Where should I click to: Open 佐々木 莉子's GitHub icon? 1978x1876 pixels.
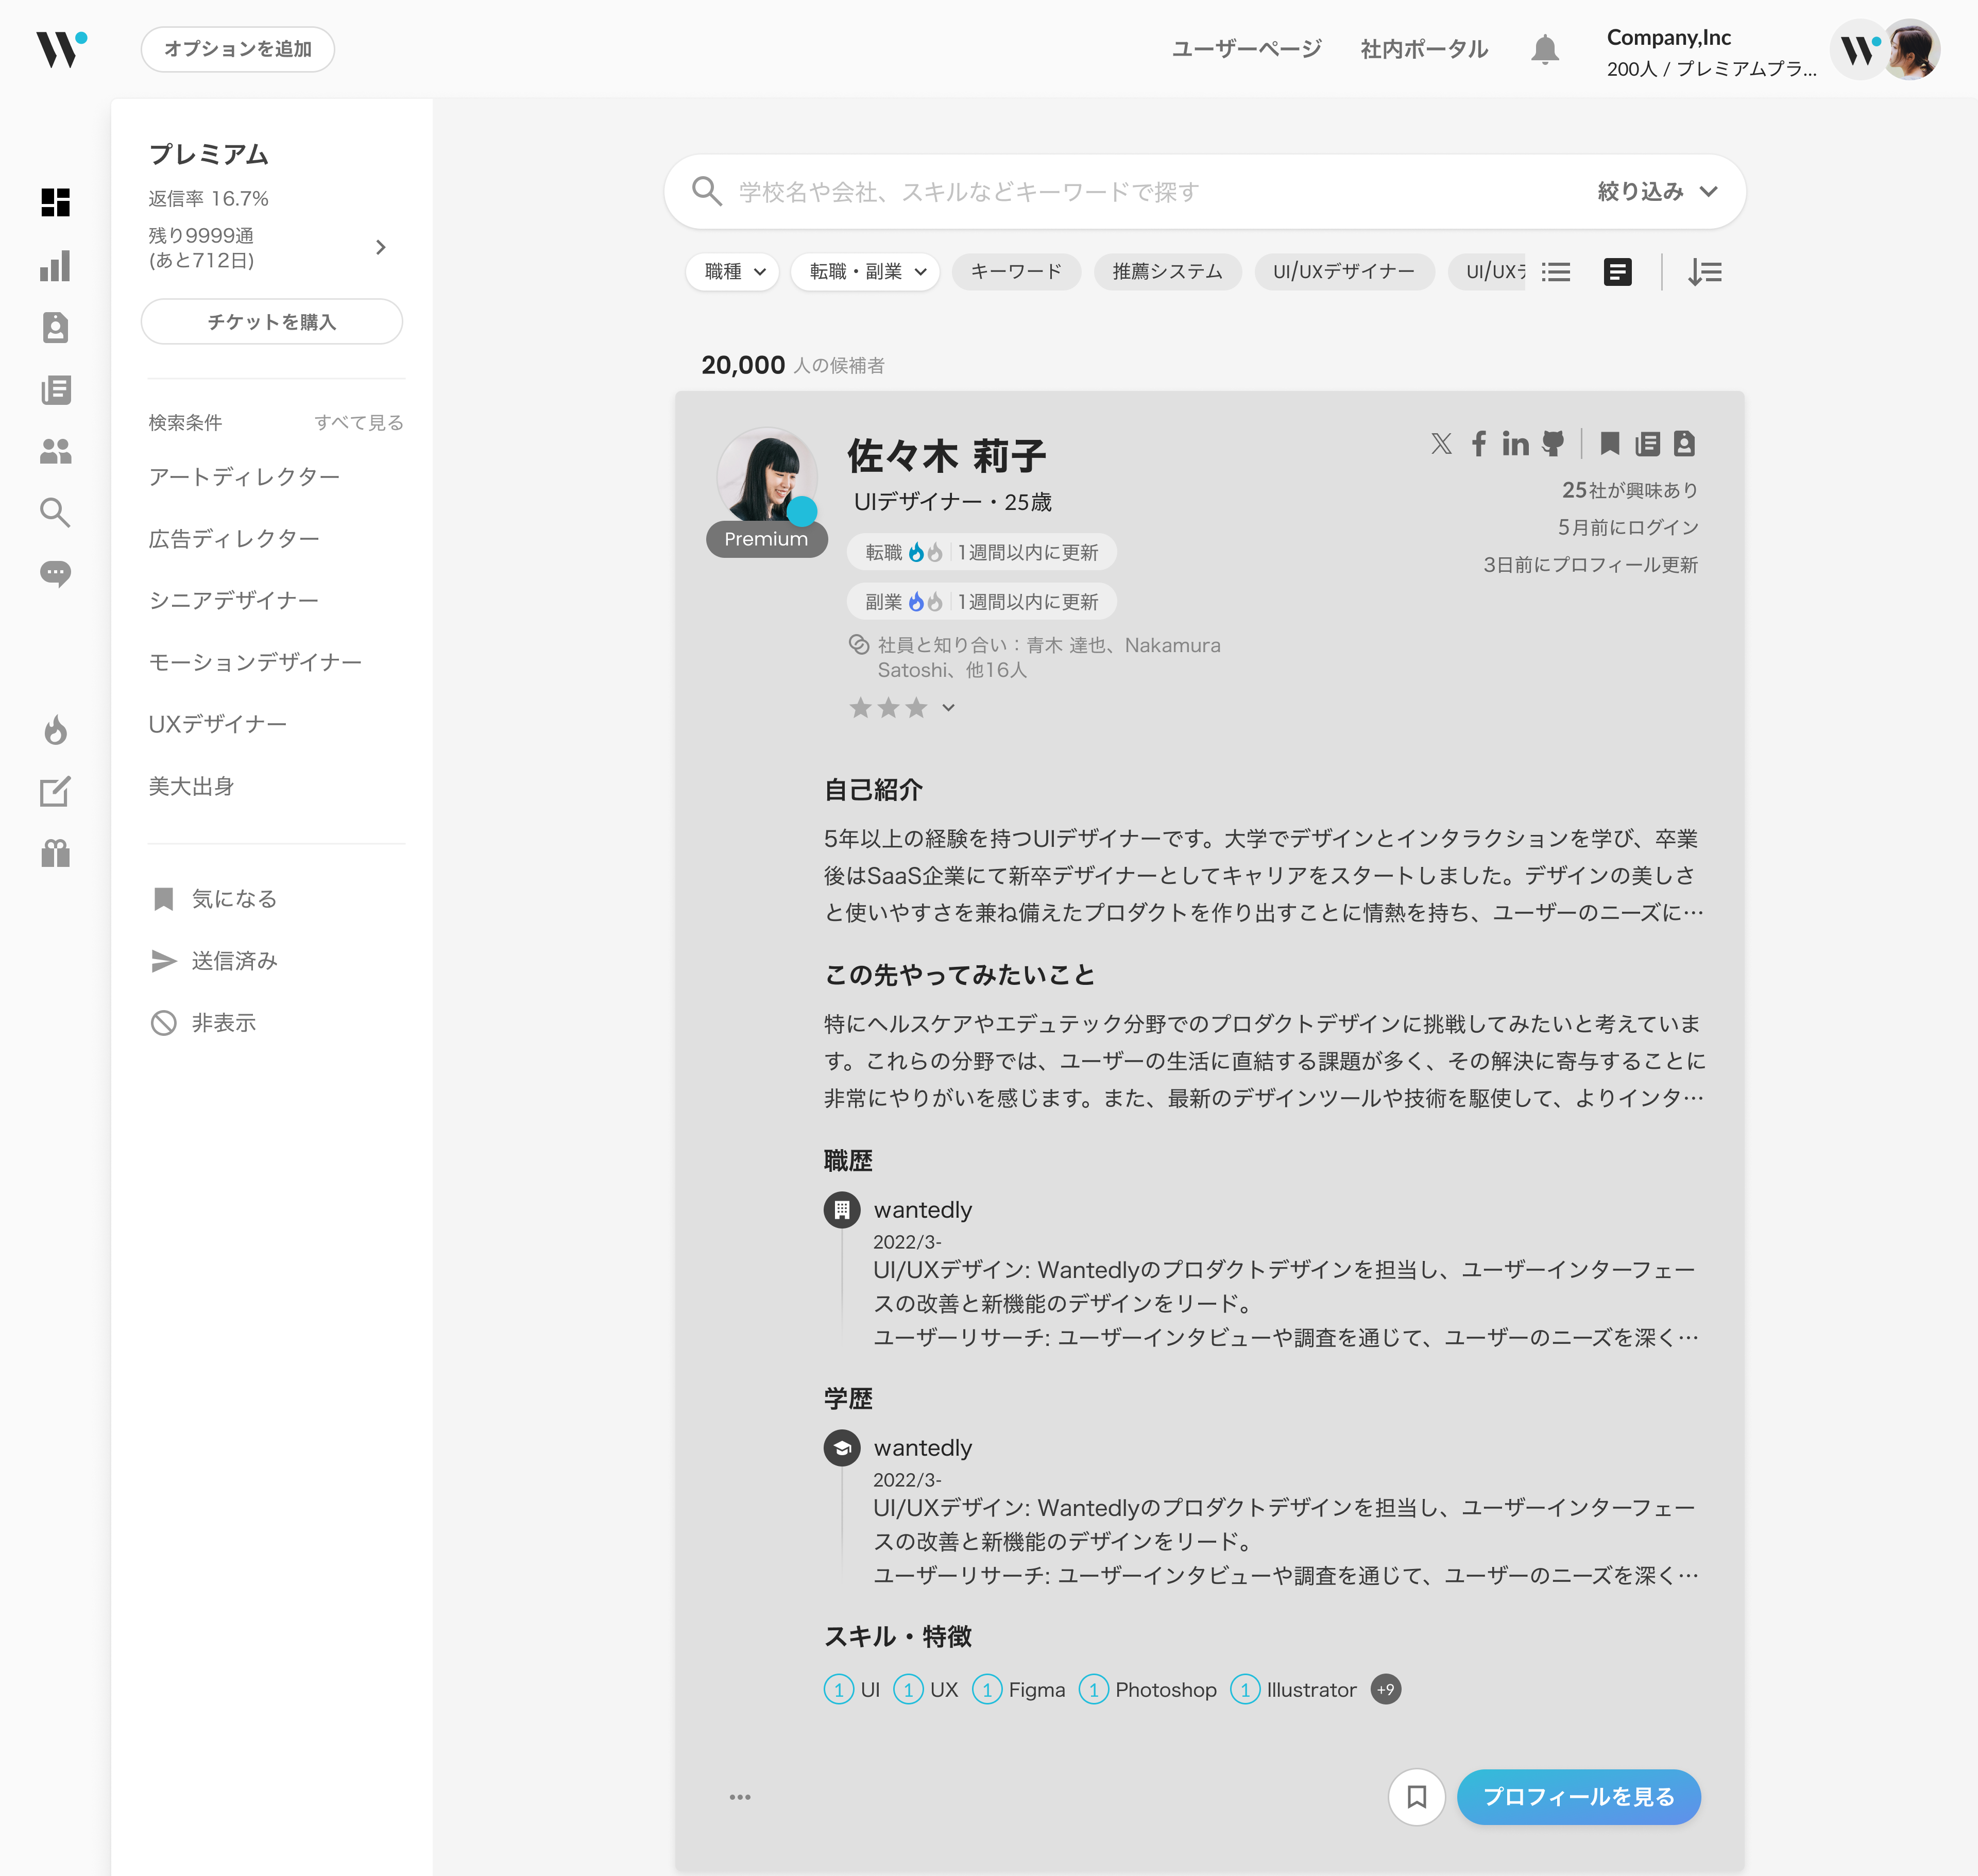(1553, 443)
